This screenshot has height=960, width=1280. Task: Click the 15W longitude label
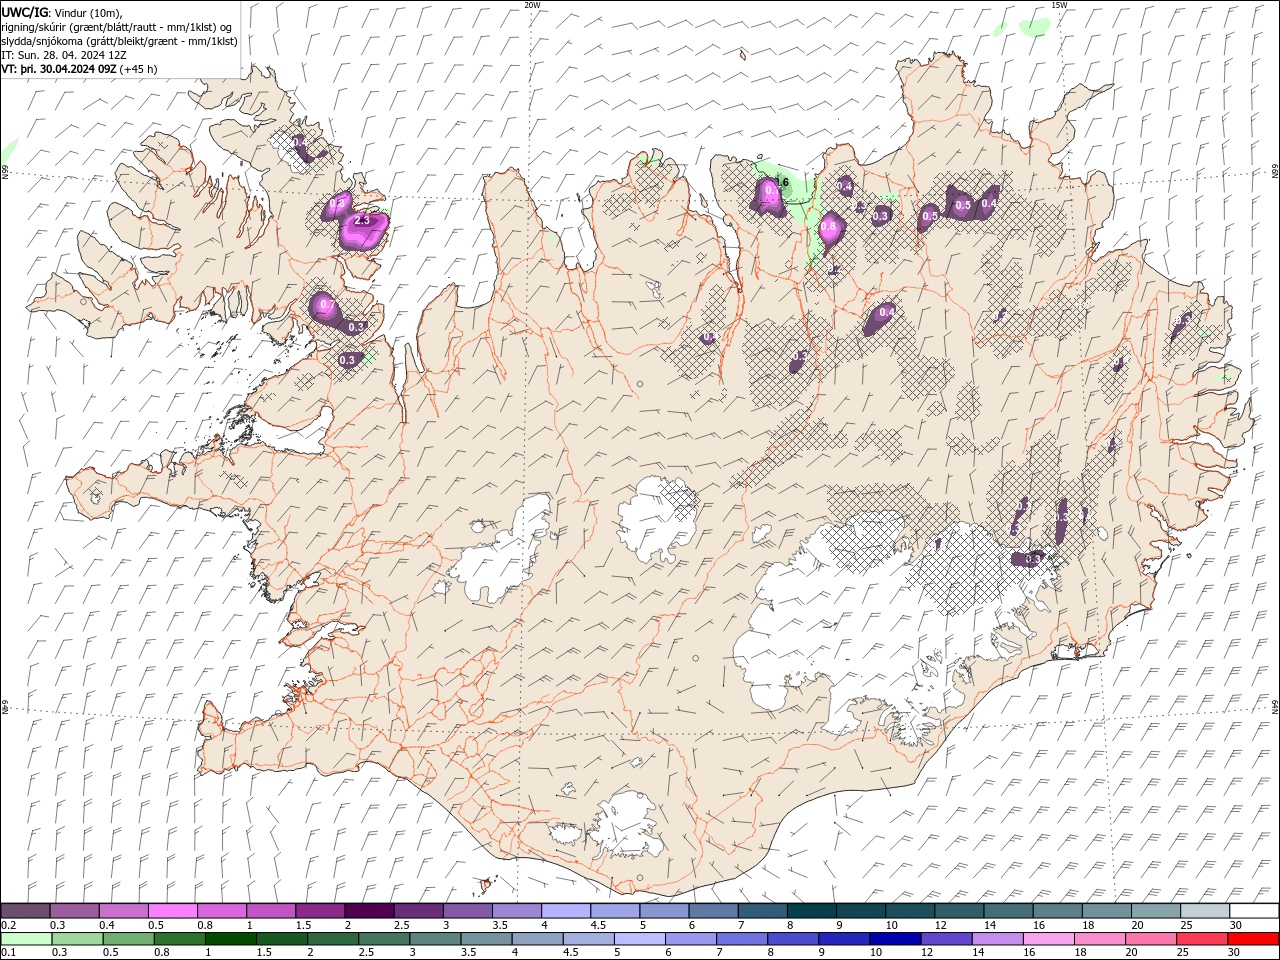click(1059, 5)
